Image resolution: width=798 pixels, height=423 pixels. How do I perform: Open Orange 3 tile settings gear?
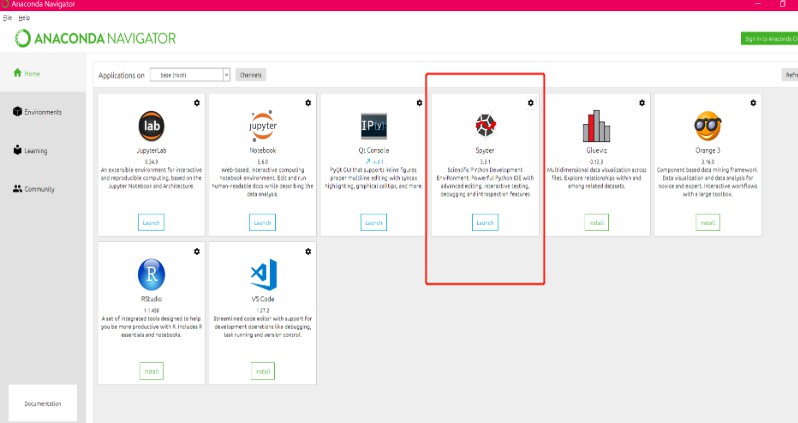click(x=753, y=103)
